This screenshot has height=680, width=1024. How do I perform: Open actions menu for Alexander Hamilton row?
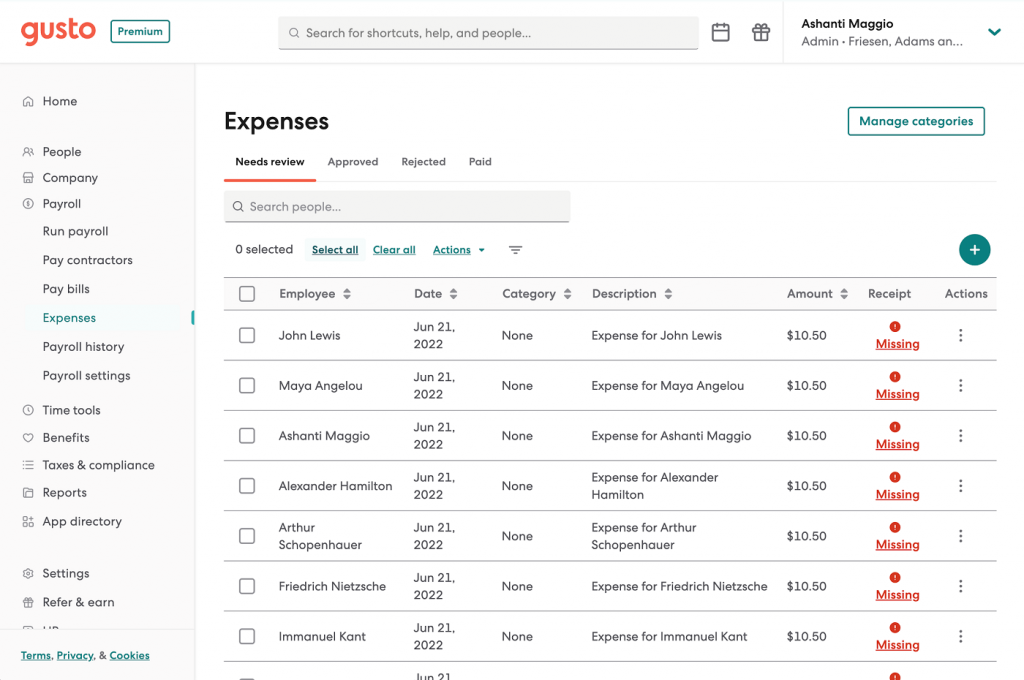point(960,486)
